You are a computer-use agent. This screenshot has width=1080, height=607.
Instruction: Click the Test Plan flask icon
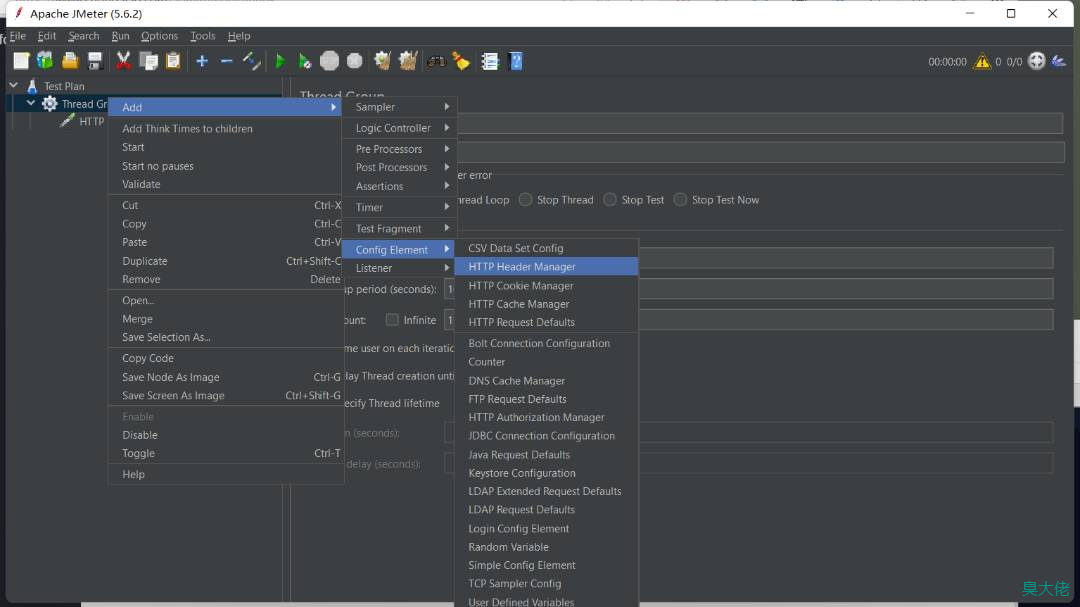(32, 86)
